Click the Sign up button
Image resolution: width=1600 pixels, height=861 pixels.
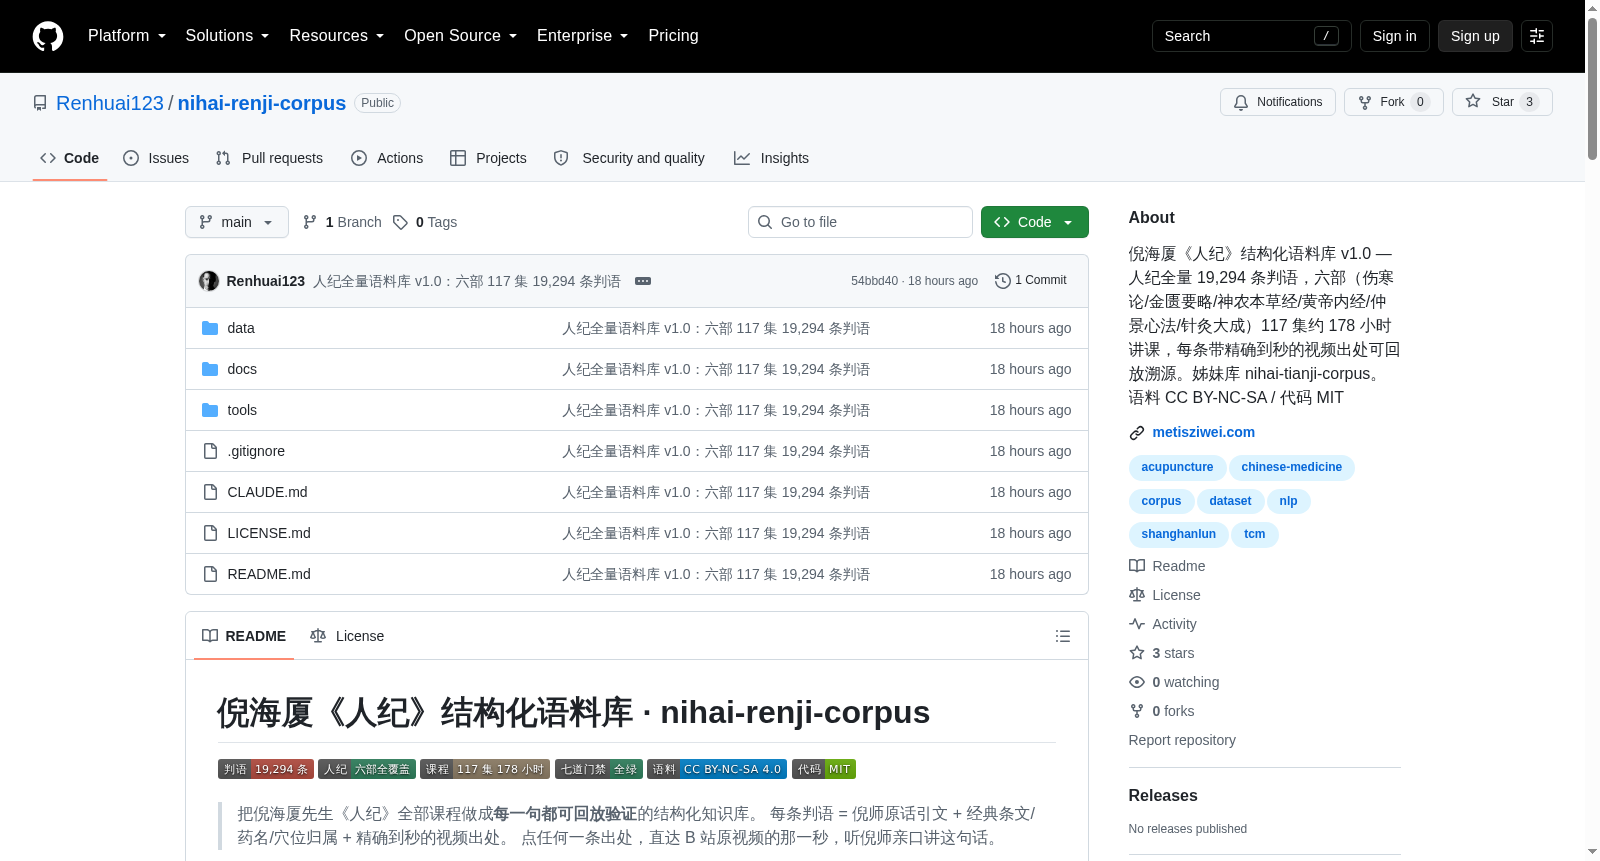click(x=1475, y=36)
